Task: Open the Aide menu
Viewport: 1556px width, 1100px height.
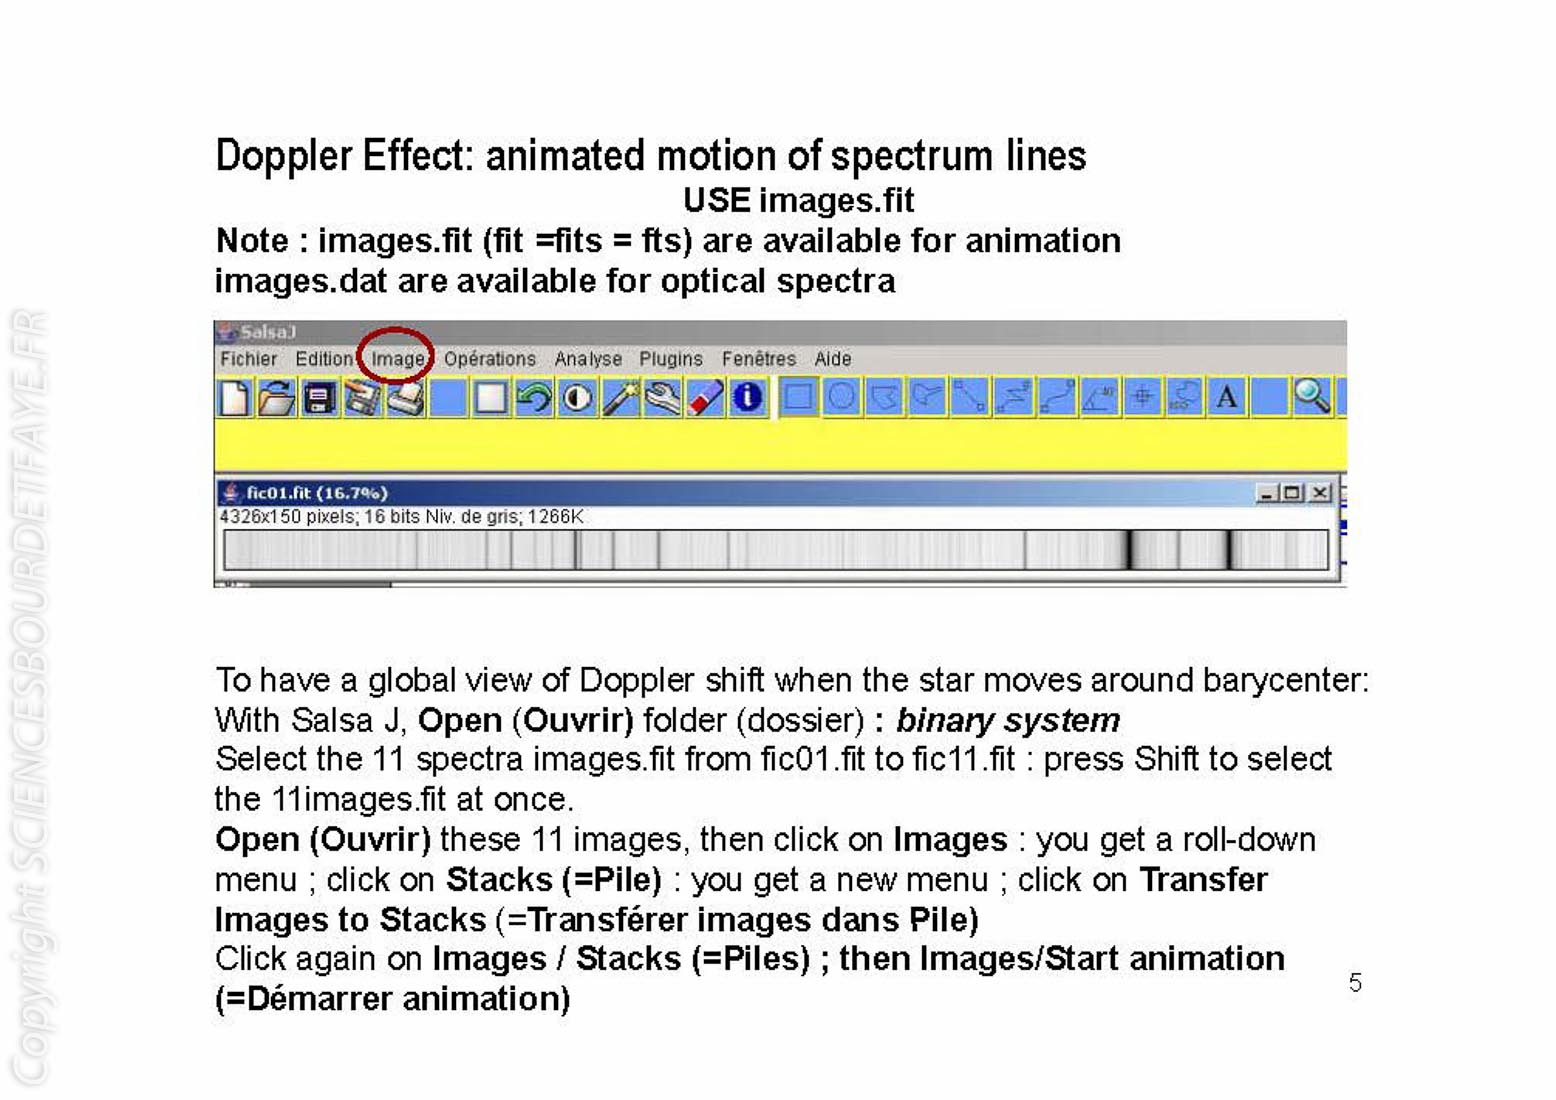Action: (x=833, y=359)
